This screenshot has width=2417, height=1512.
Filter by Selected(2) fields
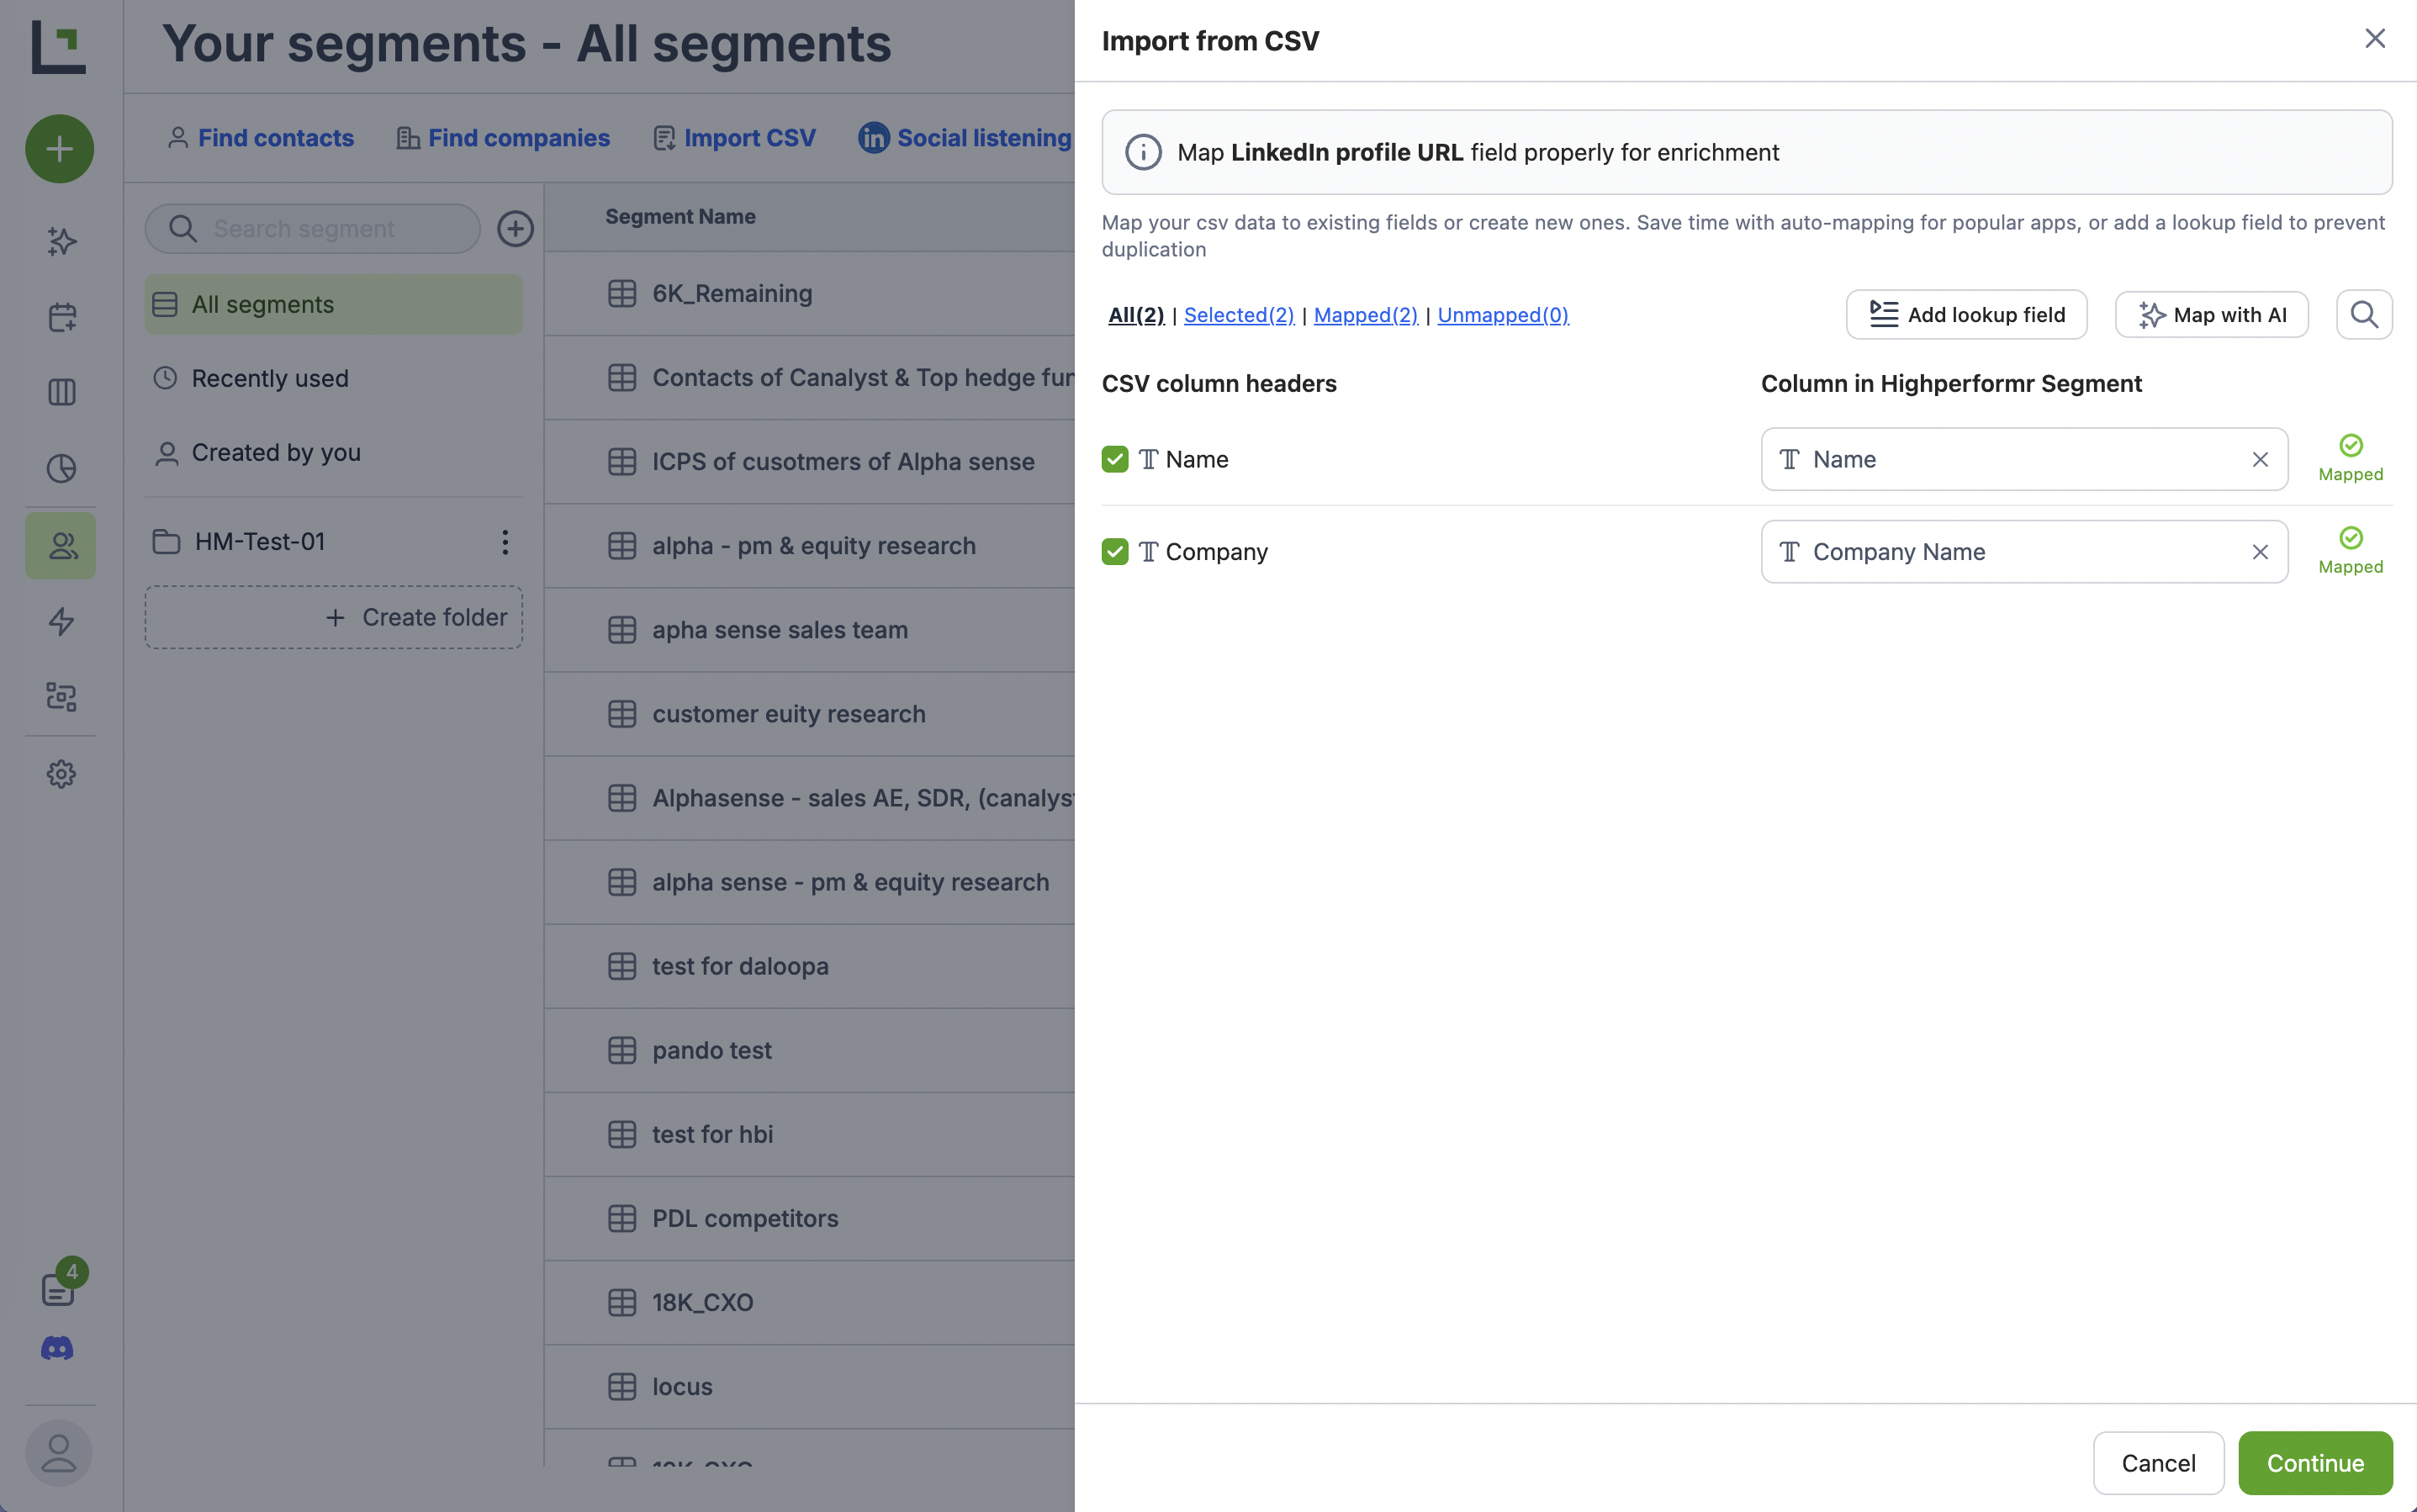click(1239, 315)
